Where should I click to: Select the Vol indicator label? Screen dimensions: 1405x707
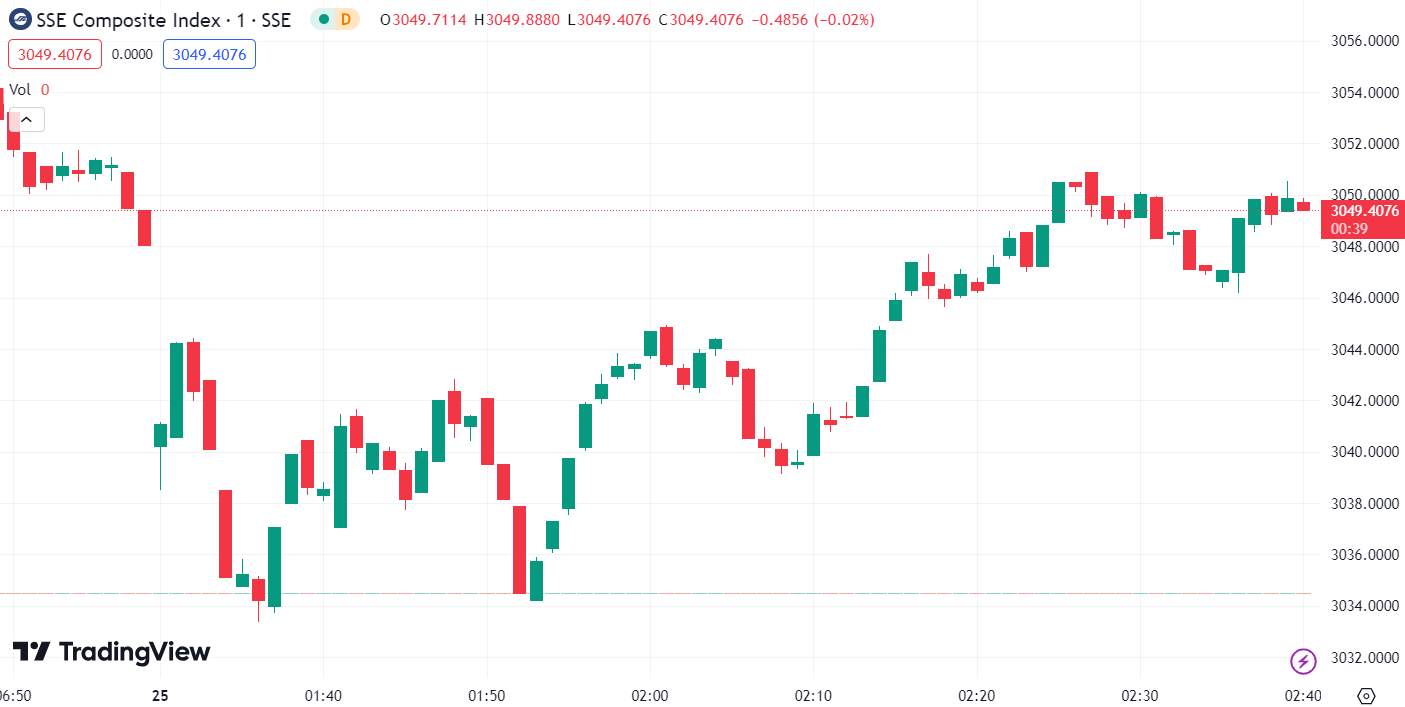coord(20,89)
